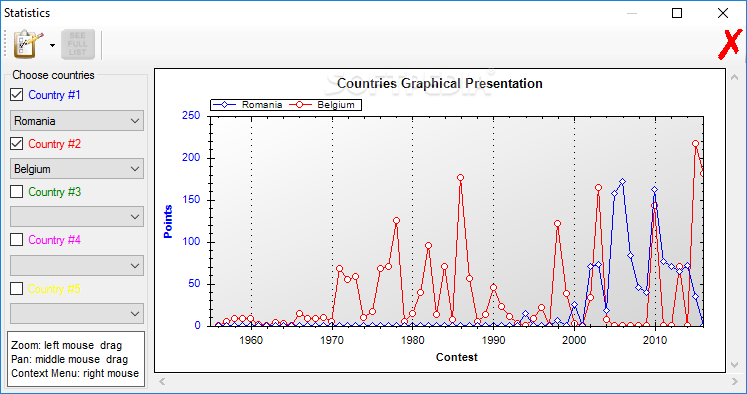
Task: Uncheck the Country #2 checkbox
Action: (17, 143)
